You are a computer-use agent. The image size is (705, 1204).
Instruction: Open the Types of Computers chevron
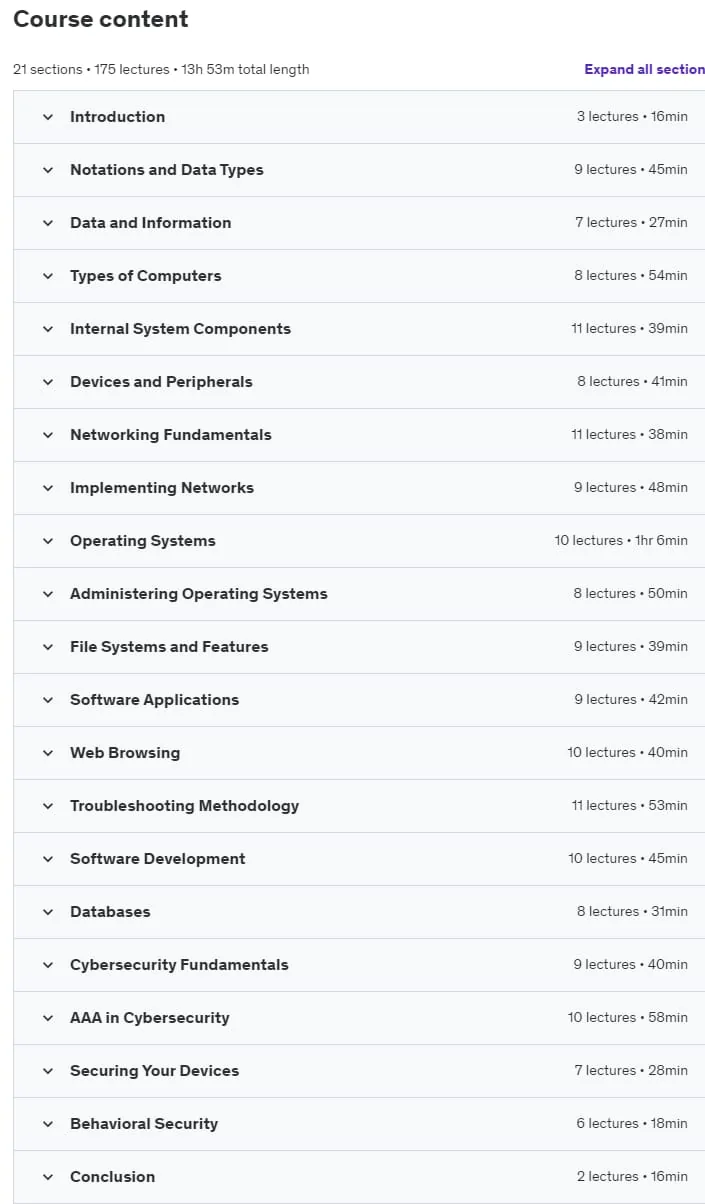click(x=48, y=276)
